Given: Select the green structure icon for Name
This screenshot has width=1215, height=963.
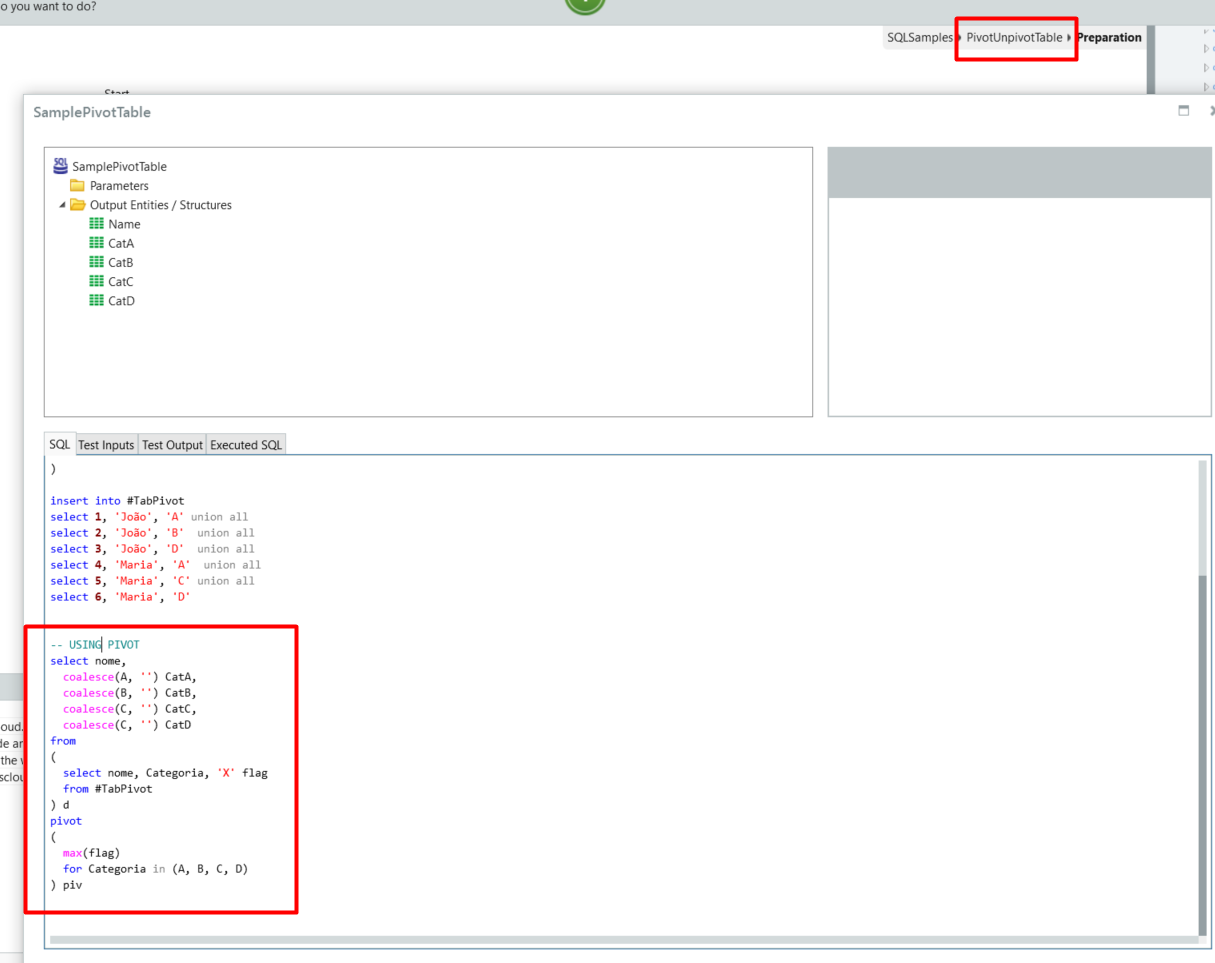Looking at the screenshot, I should [95, 223].
